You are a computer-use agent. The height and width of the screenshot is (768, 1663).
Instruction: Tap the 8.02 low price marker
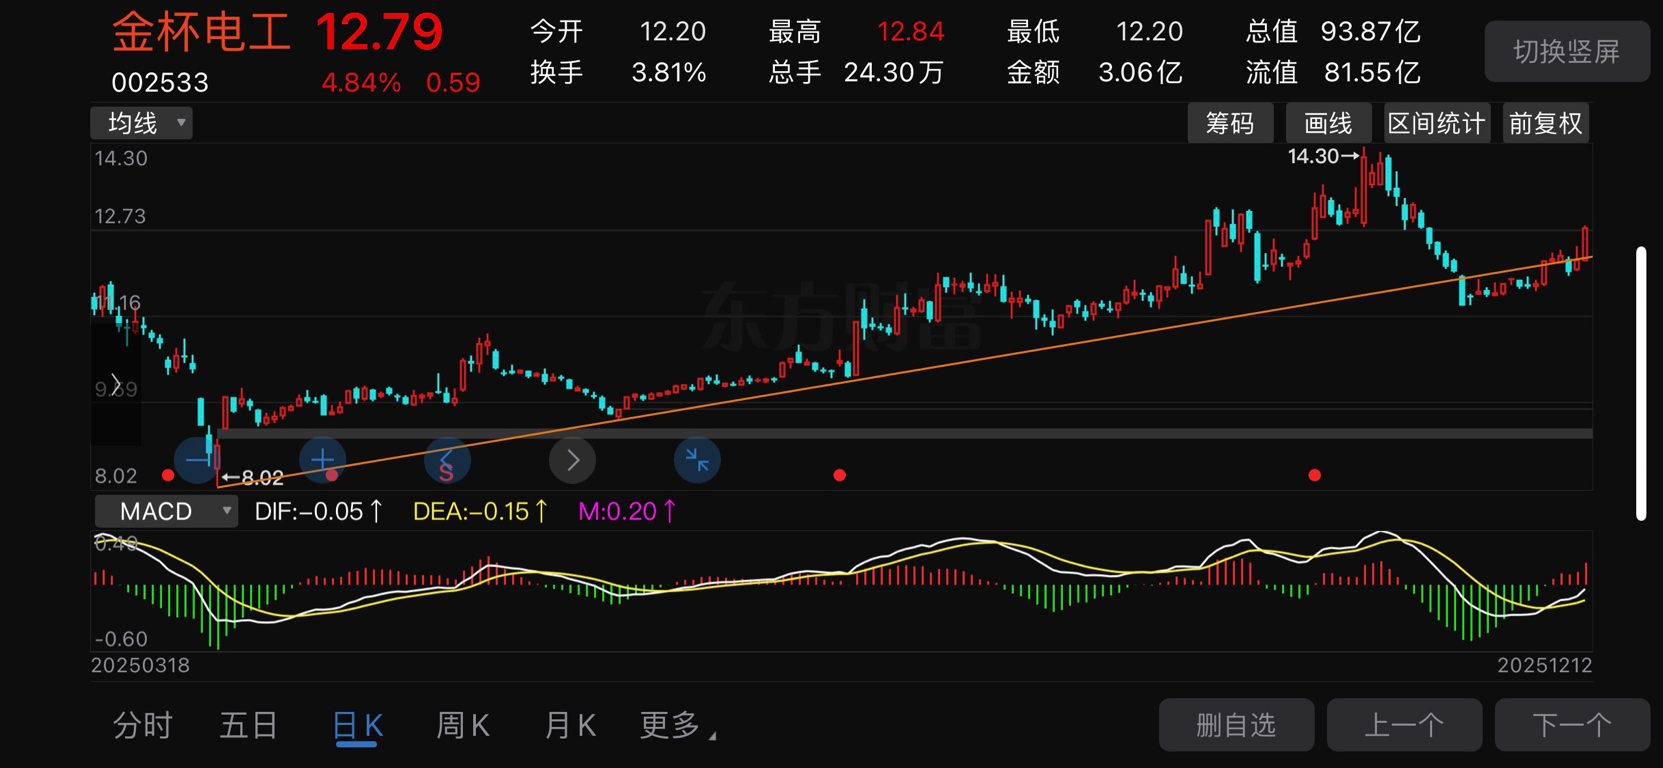(x=252, y=478)
